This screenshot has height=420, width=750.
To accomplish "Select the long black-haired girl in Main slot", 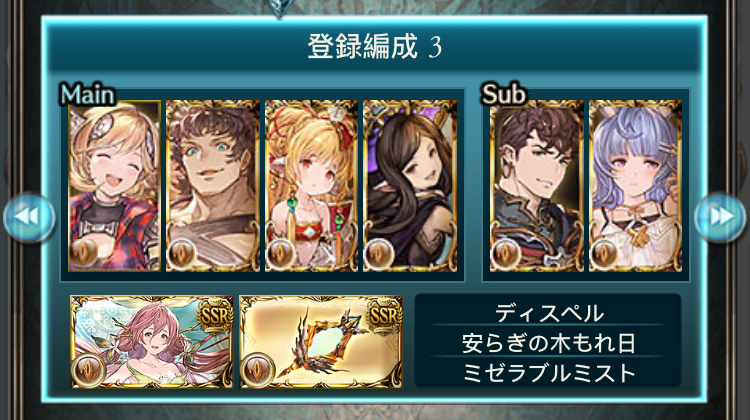I will click(x=410, y=186).
